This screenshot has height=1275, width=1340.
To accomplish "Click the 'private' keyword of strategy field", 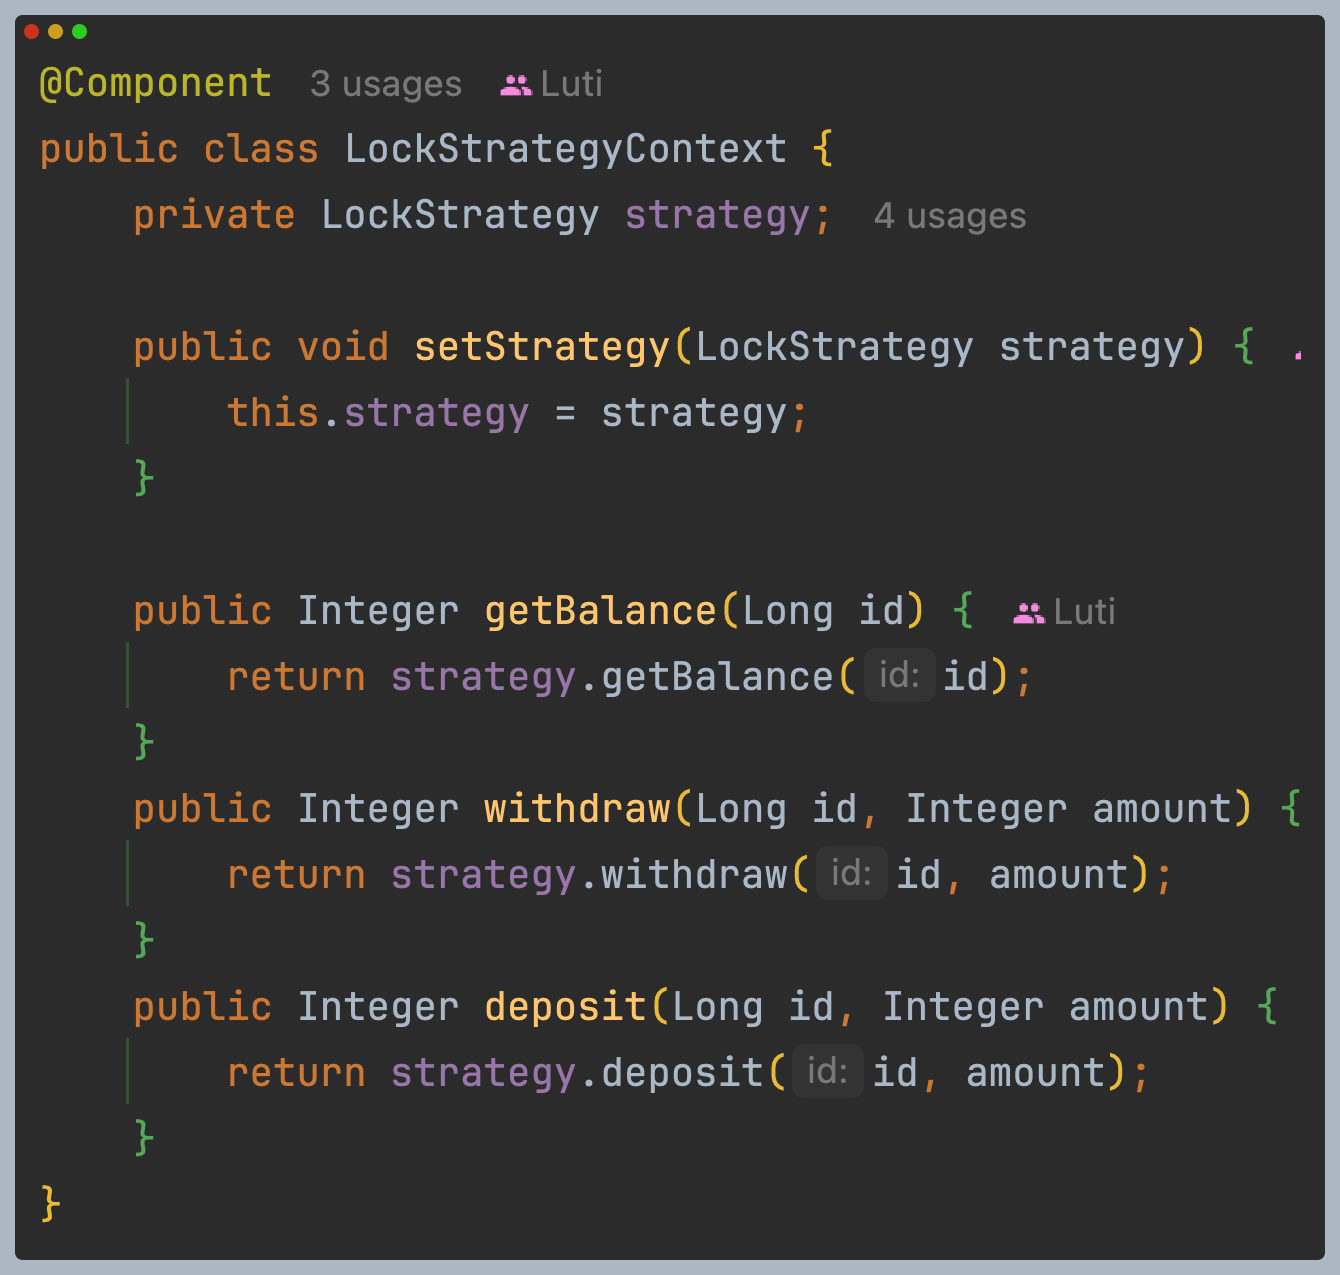I will [x=214, y=215].
